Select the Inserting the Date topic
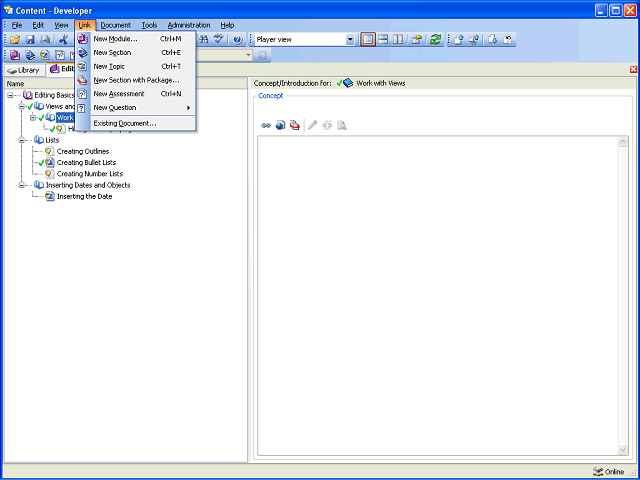Screen dimensions: 640x480 point(84,196)
